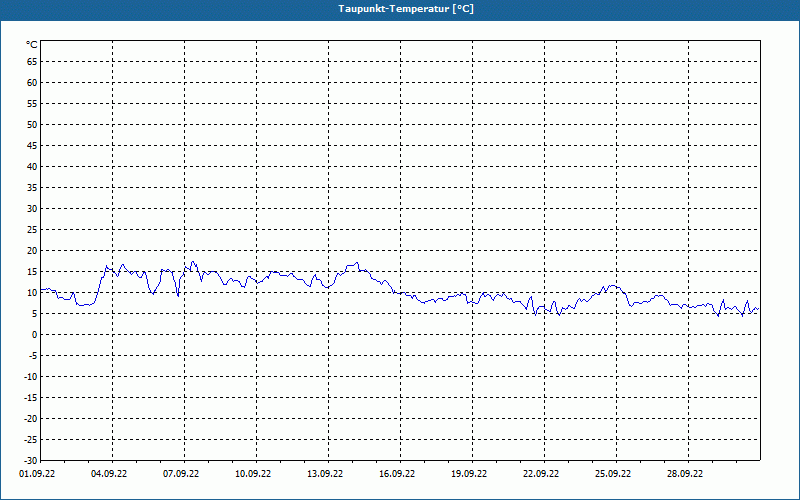Click the 07.09.22 date label
800x500 pixels.
(181, 474)
